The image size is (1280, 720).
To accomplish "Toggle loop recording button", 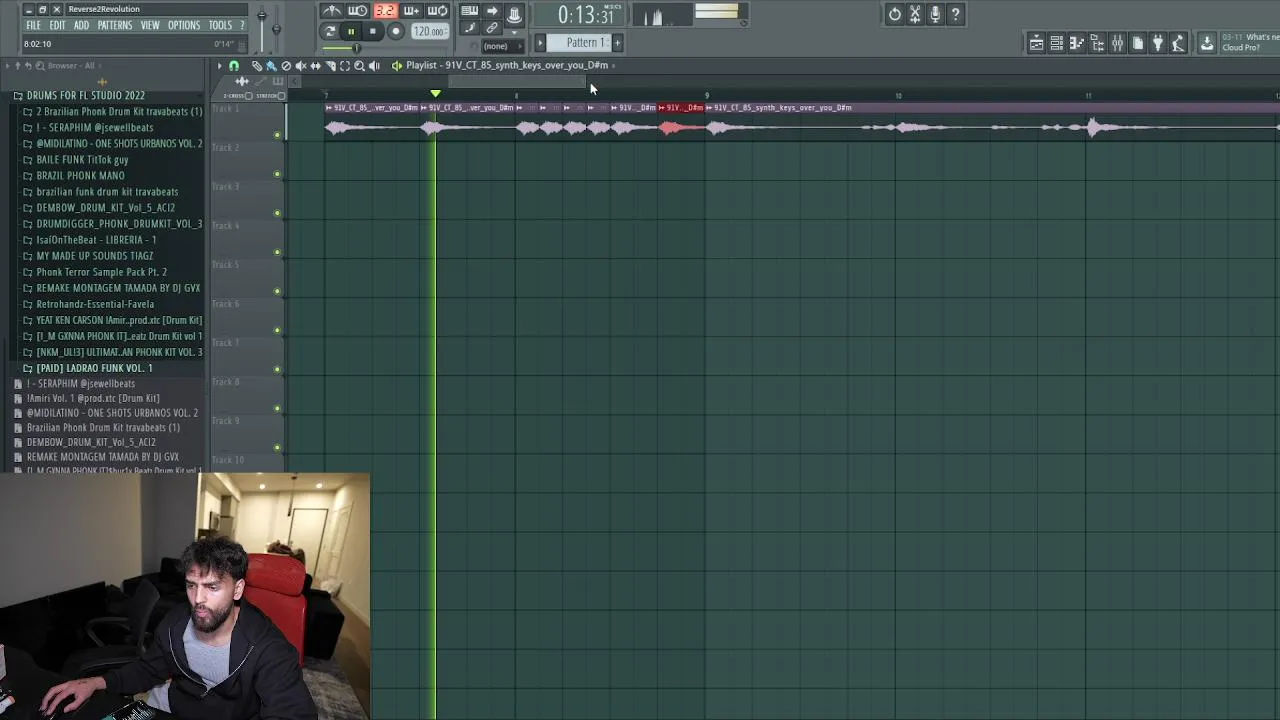I will point(437,12).
